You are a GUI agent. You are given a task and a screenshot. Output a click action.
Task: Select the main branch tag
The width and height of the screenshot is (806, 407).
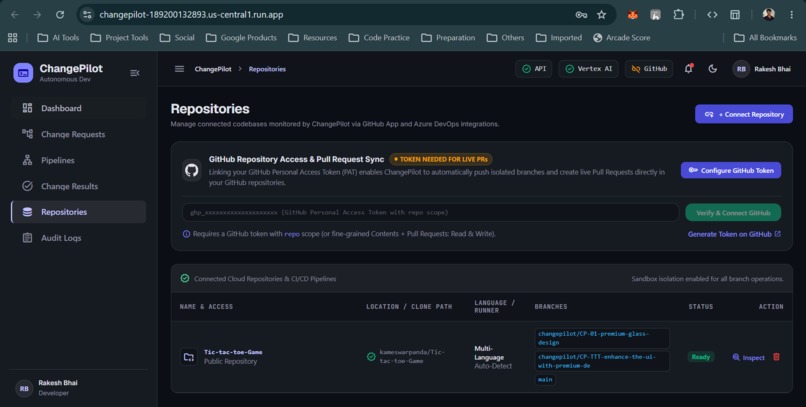point(545,380)
